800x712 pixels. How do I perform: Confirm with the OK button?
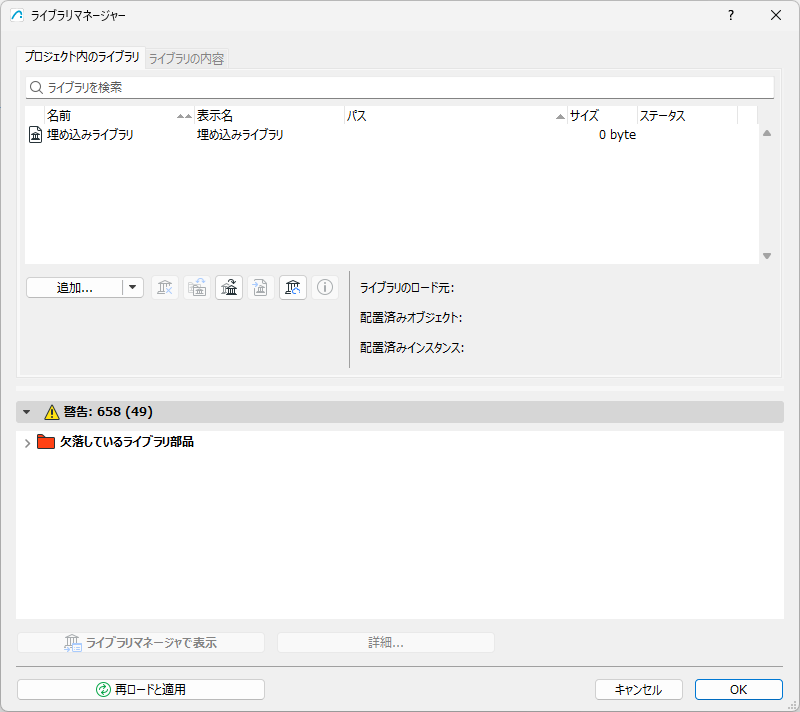pyautogui.click(x=738, y=690)
